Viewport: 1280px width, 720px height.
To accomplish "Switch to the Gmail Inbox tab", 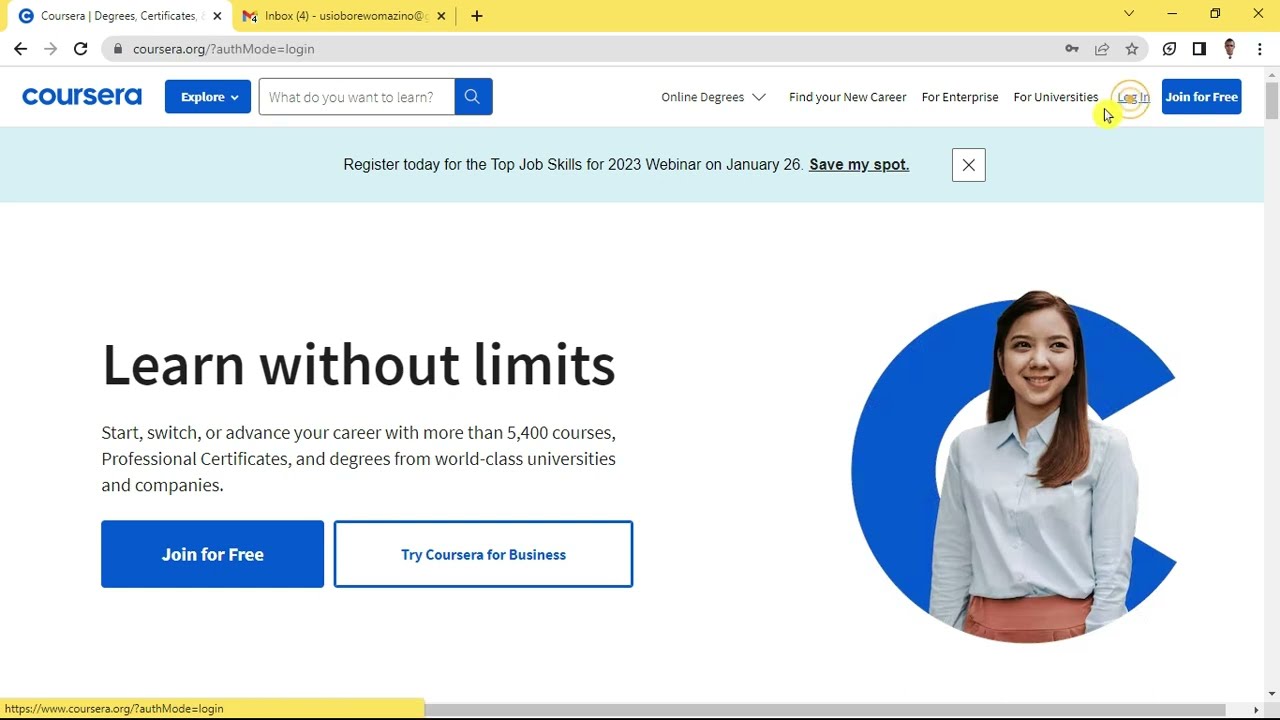I will coord(344,16).
